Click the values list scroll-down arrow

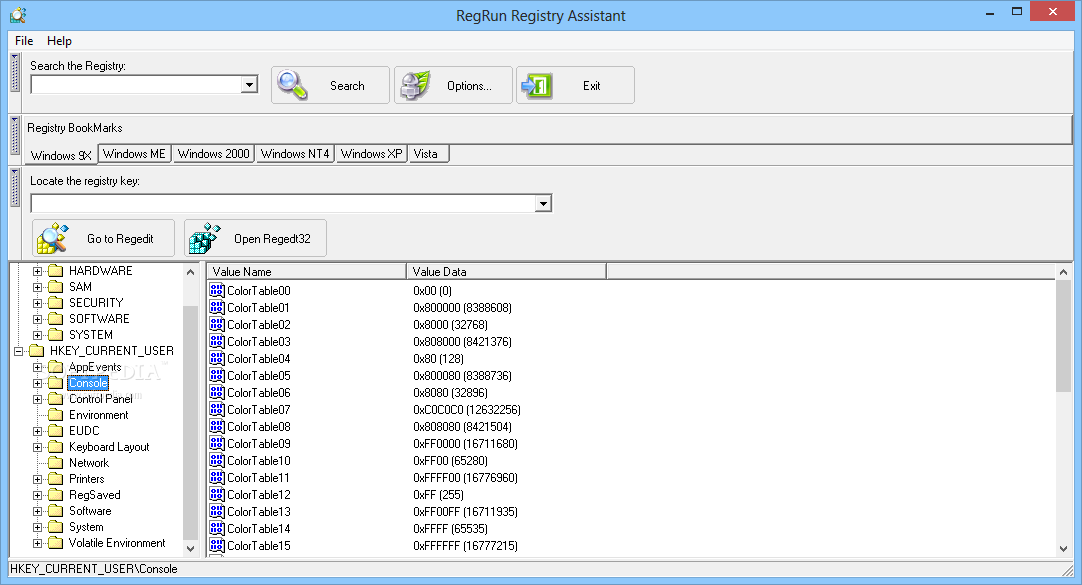tap(1063, 548)
